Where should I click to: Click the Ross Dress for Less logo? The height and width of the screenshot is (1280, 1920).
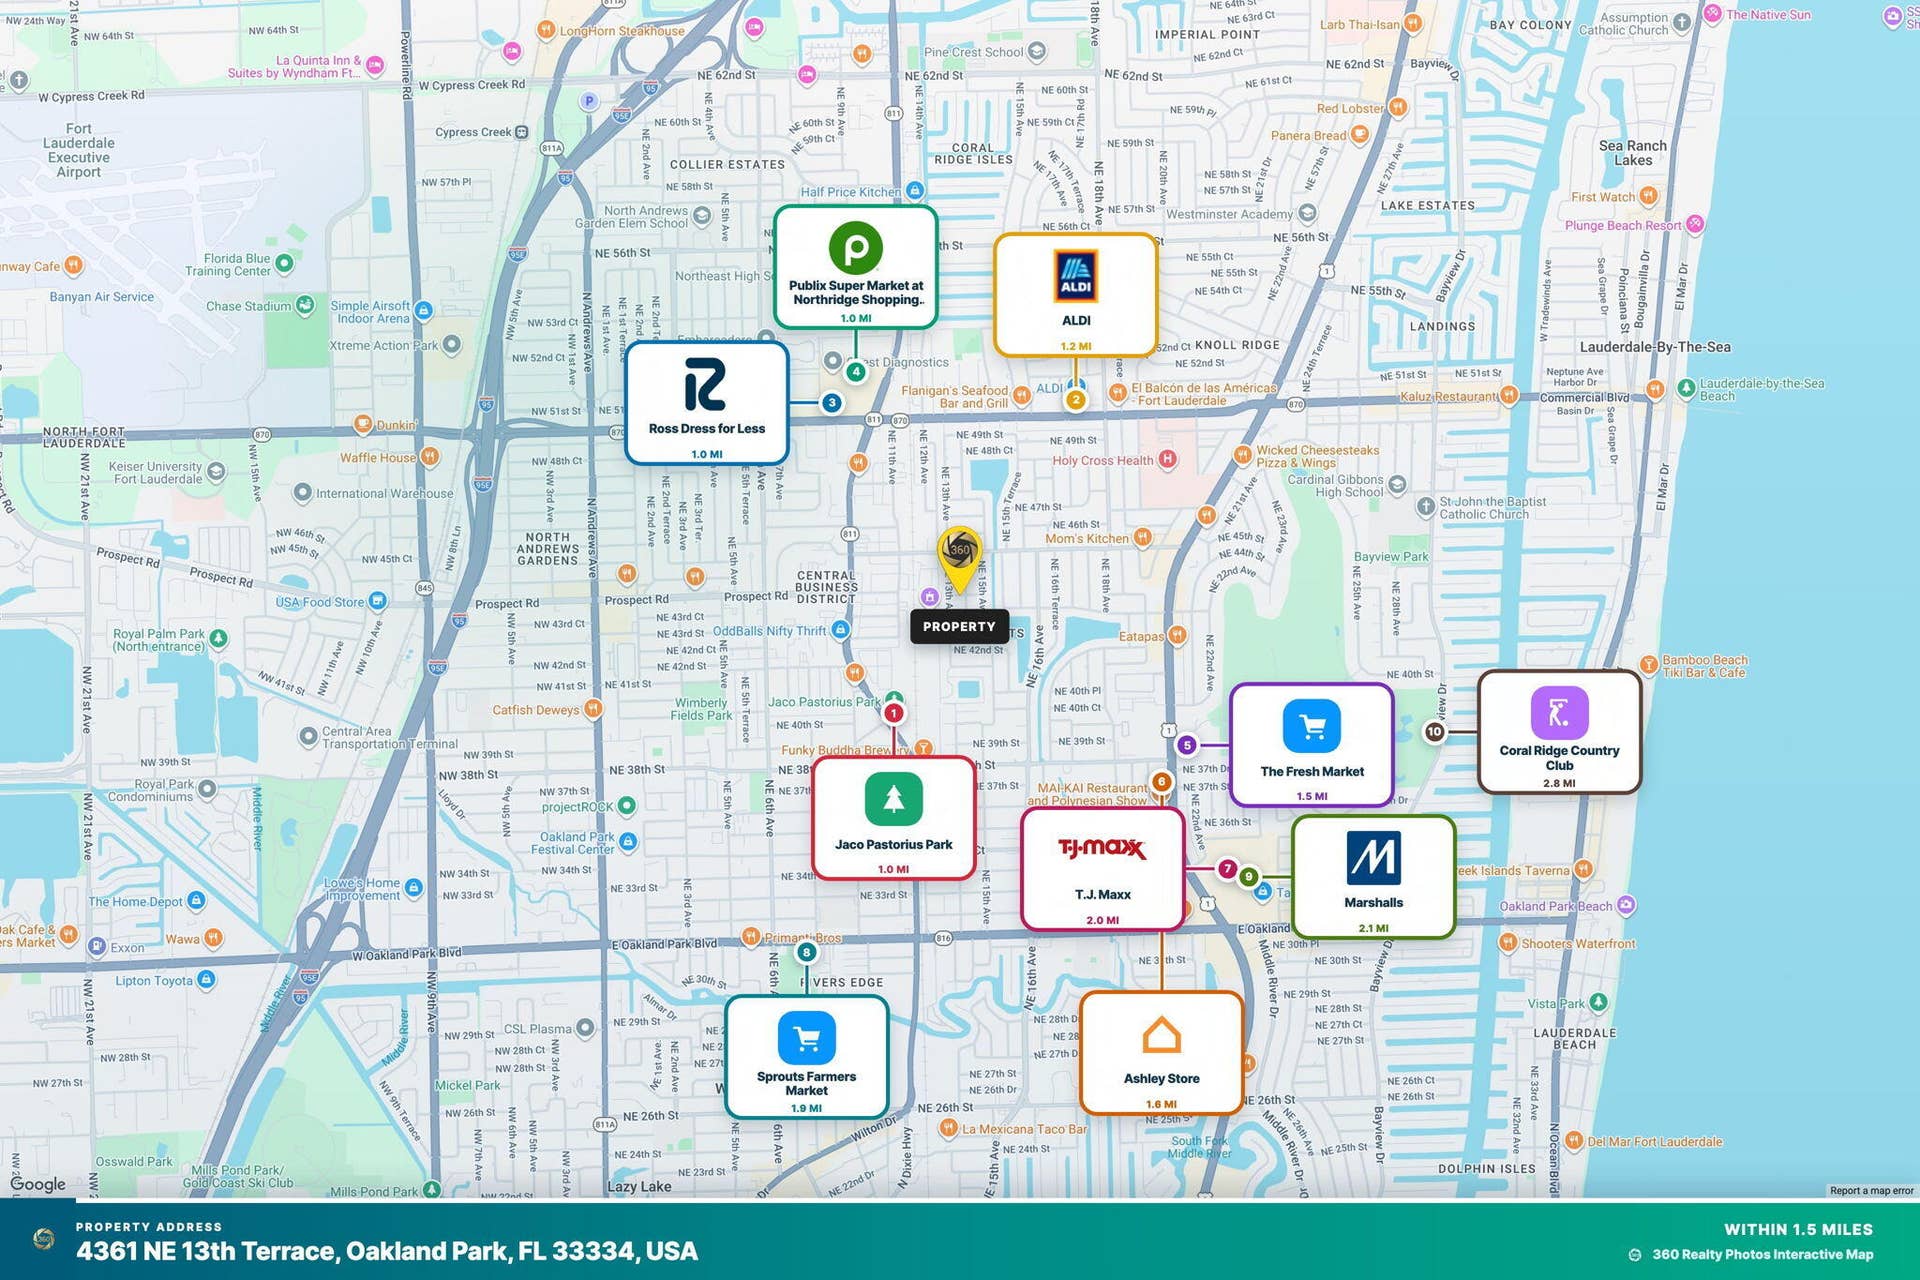705,385
